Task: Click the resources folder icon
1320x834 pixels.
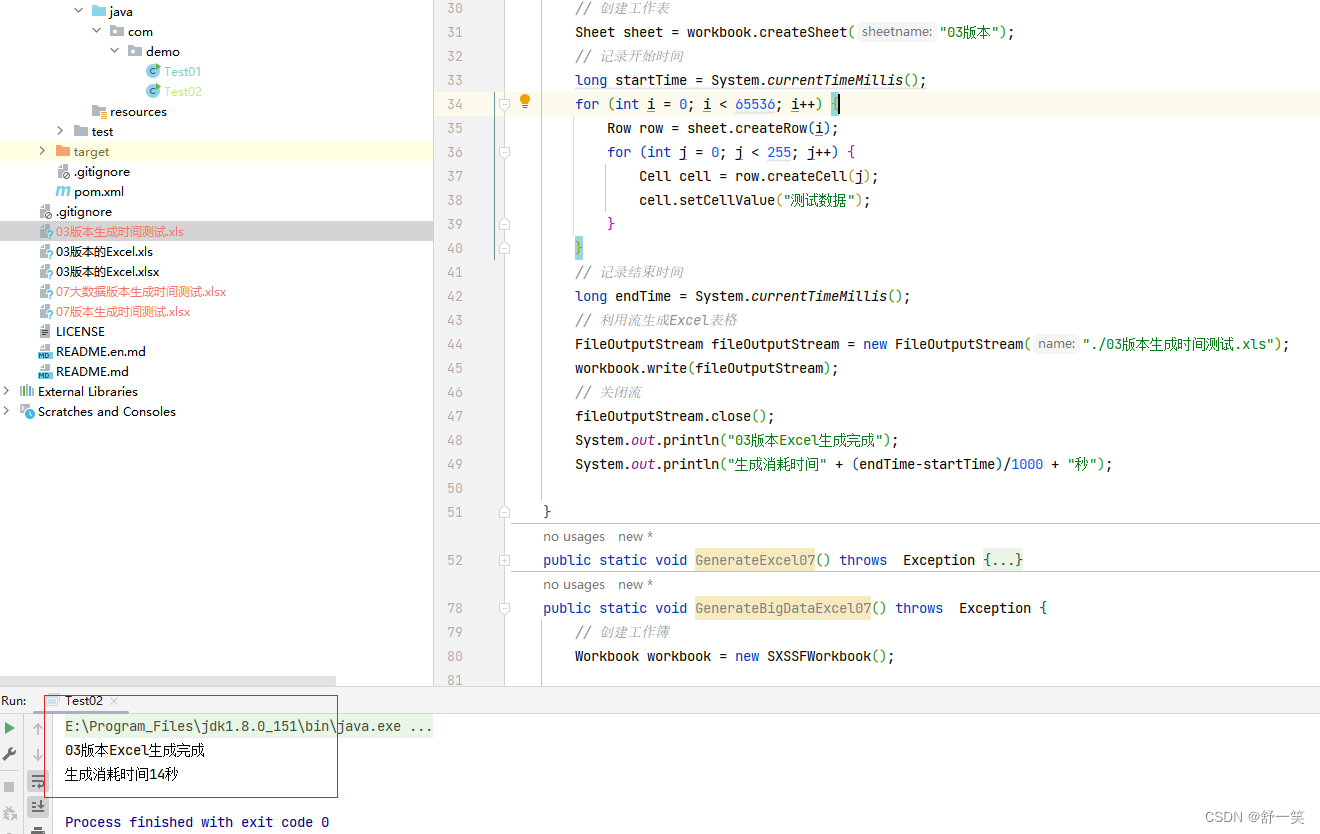Action: pos(99,111)
